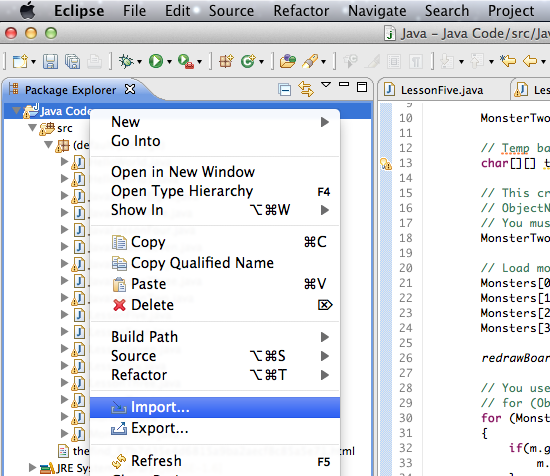The width and height of the screenshot is (550, 476).
Task: Open the Show In submenu
Action: pos(215,210)
